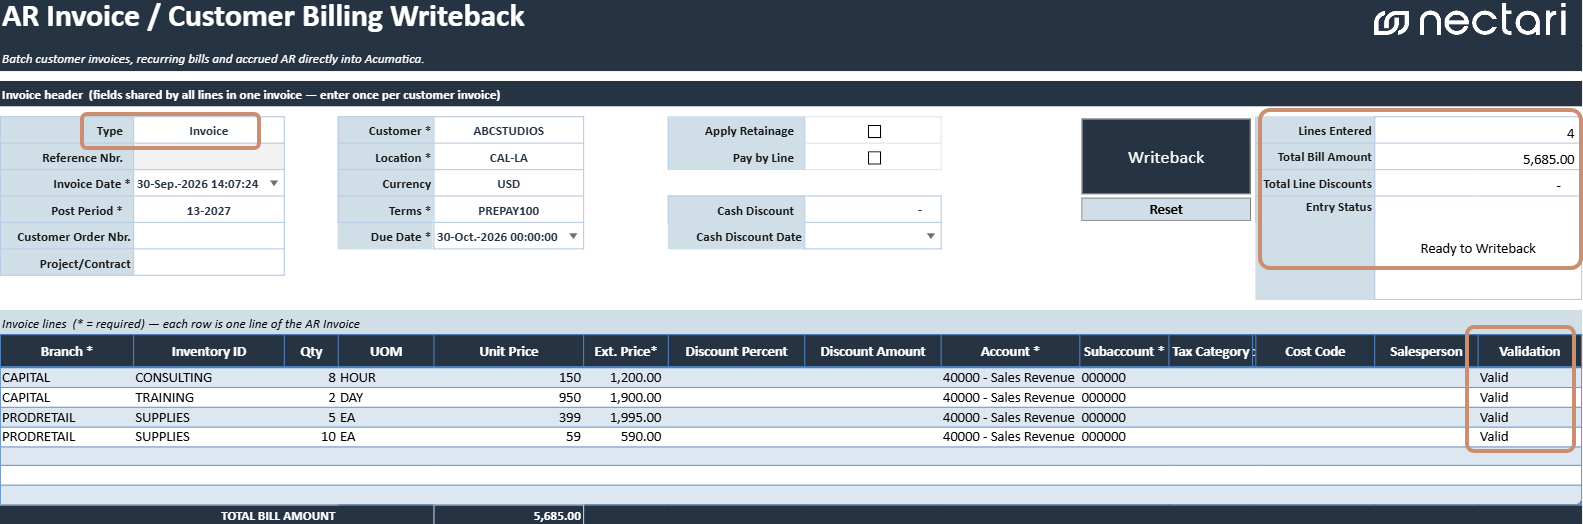Screen dimensions: 1583x524
Task: Click the Discount Amount column header
Action: [x=873, y=351]
